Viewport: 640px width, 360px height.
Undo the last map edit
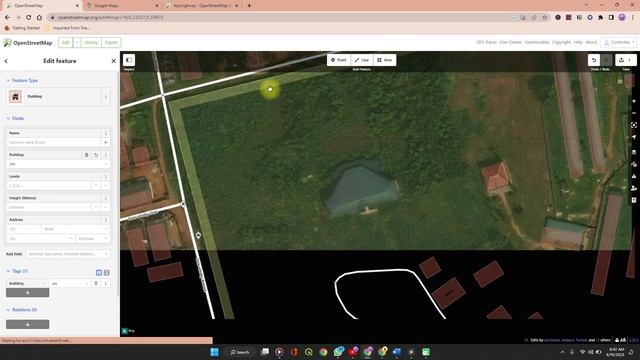[594, 60]
